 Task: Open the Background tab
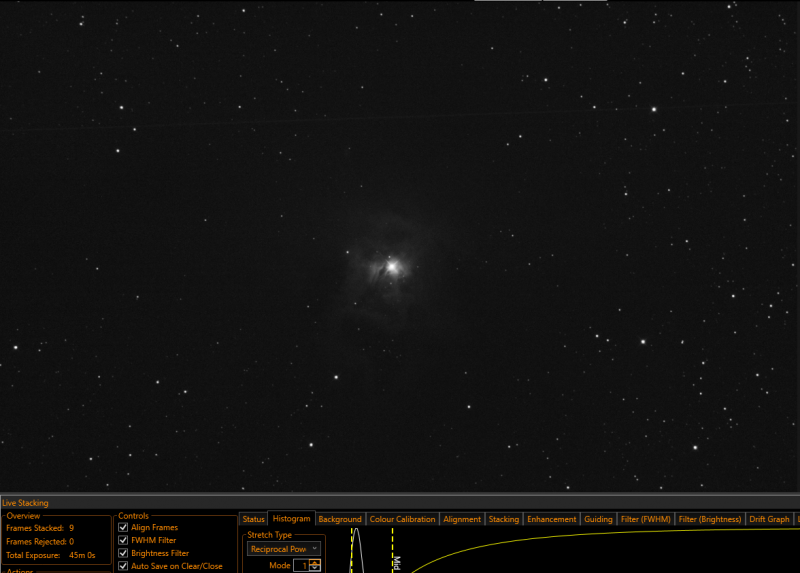click(340, 519)
